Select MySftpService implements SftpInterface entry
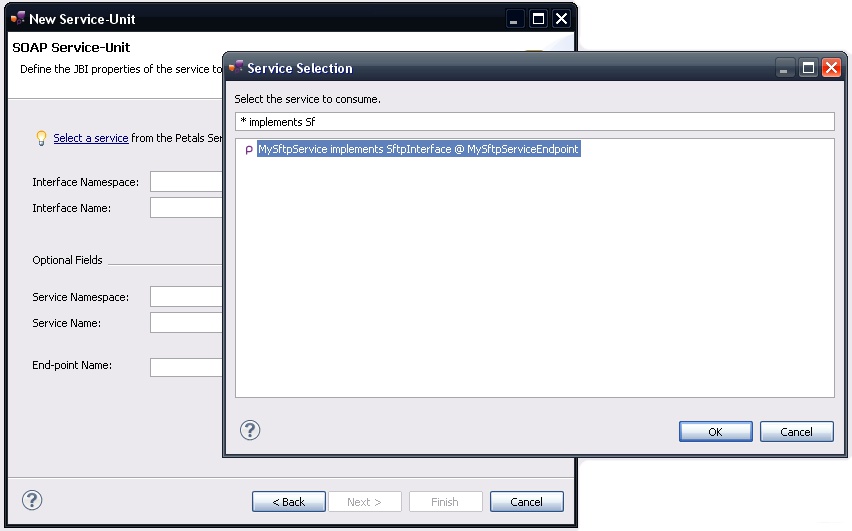 418,149
